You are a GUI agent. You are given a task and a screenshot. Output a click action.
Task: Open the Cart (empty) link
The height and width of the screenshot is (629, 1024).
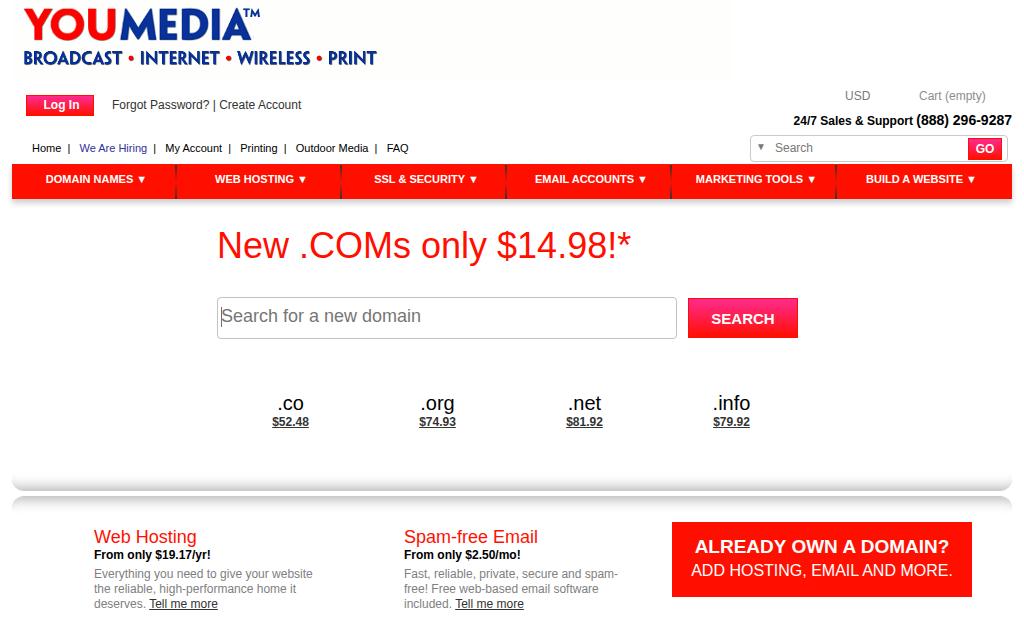(x=952, y=96)
